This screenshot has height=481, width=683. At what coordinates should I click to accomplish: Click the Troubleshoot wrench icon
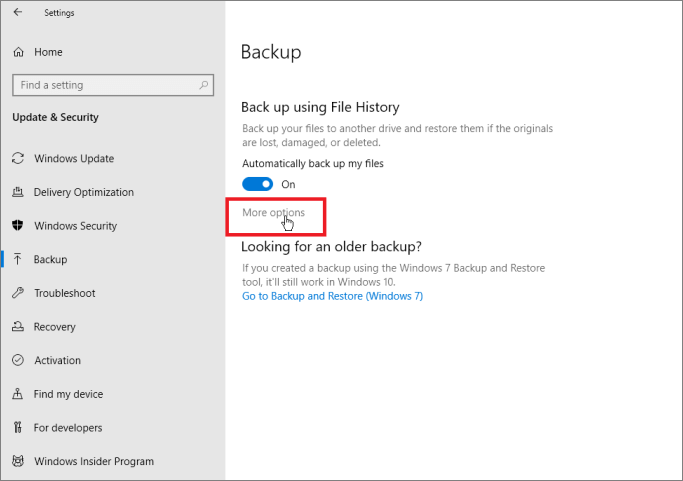(x=18, y=293)
